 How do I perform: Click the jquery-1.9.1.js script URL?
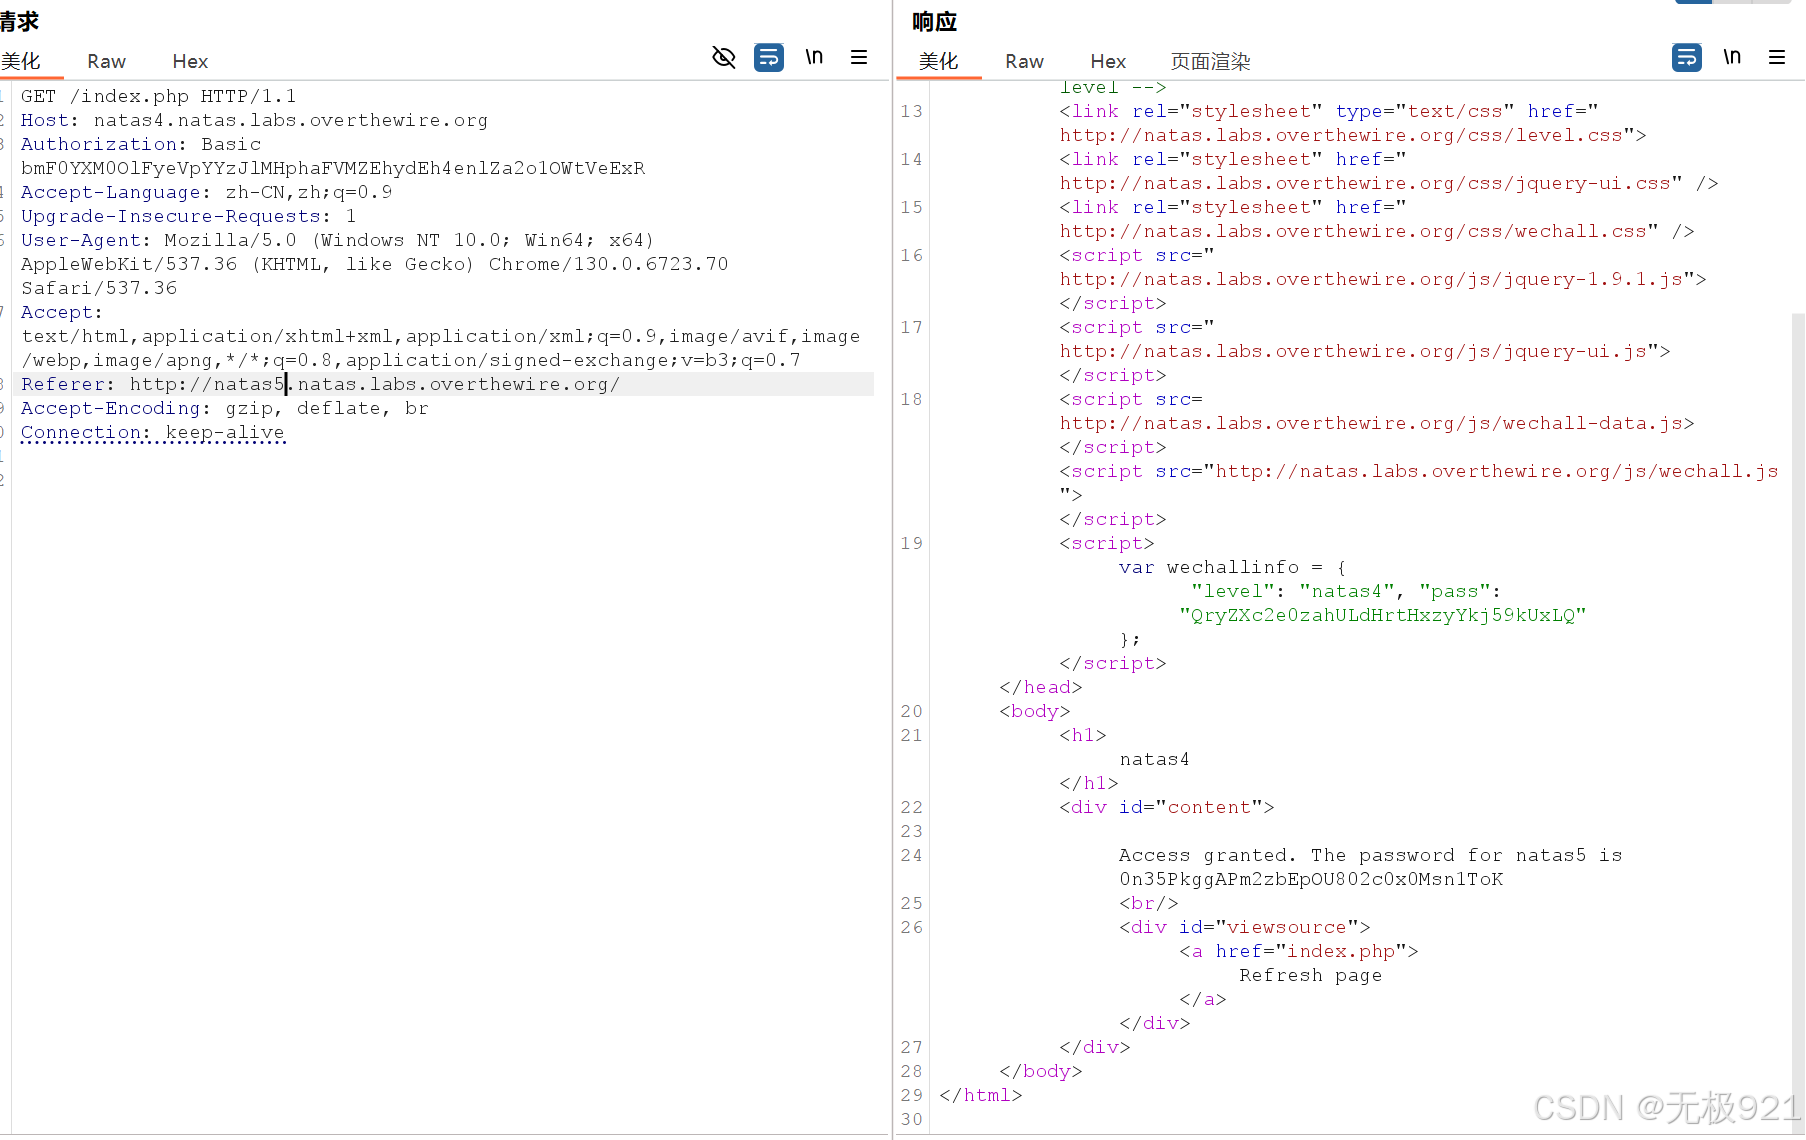[x=1371, y=279]
